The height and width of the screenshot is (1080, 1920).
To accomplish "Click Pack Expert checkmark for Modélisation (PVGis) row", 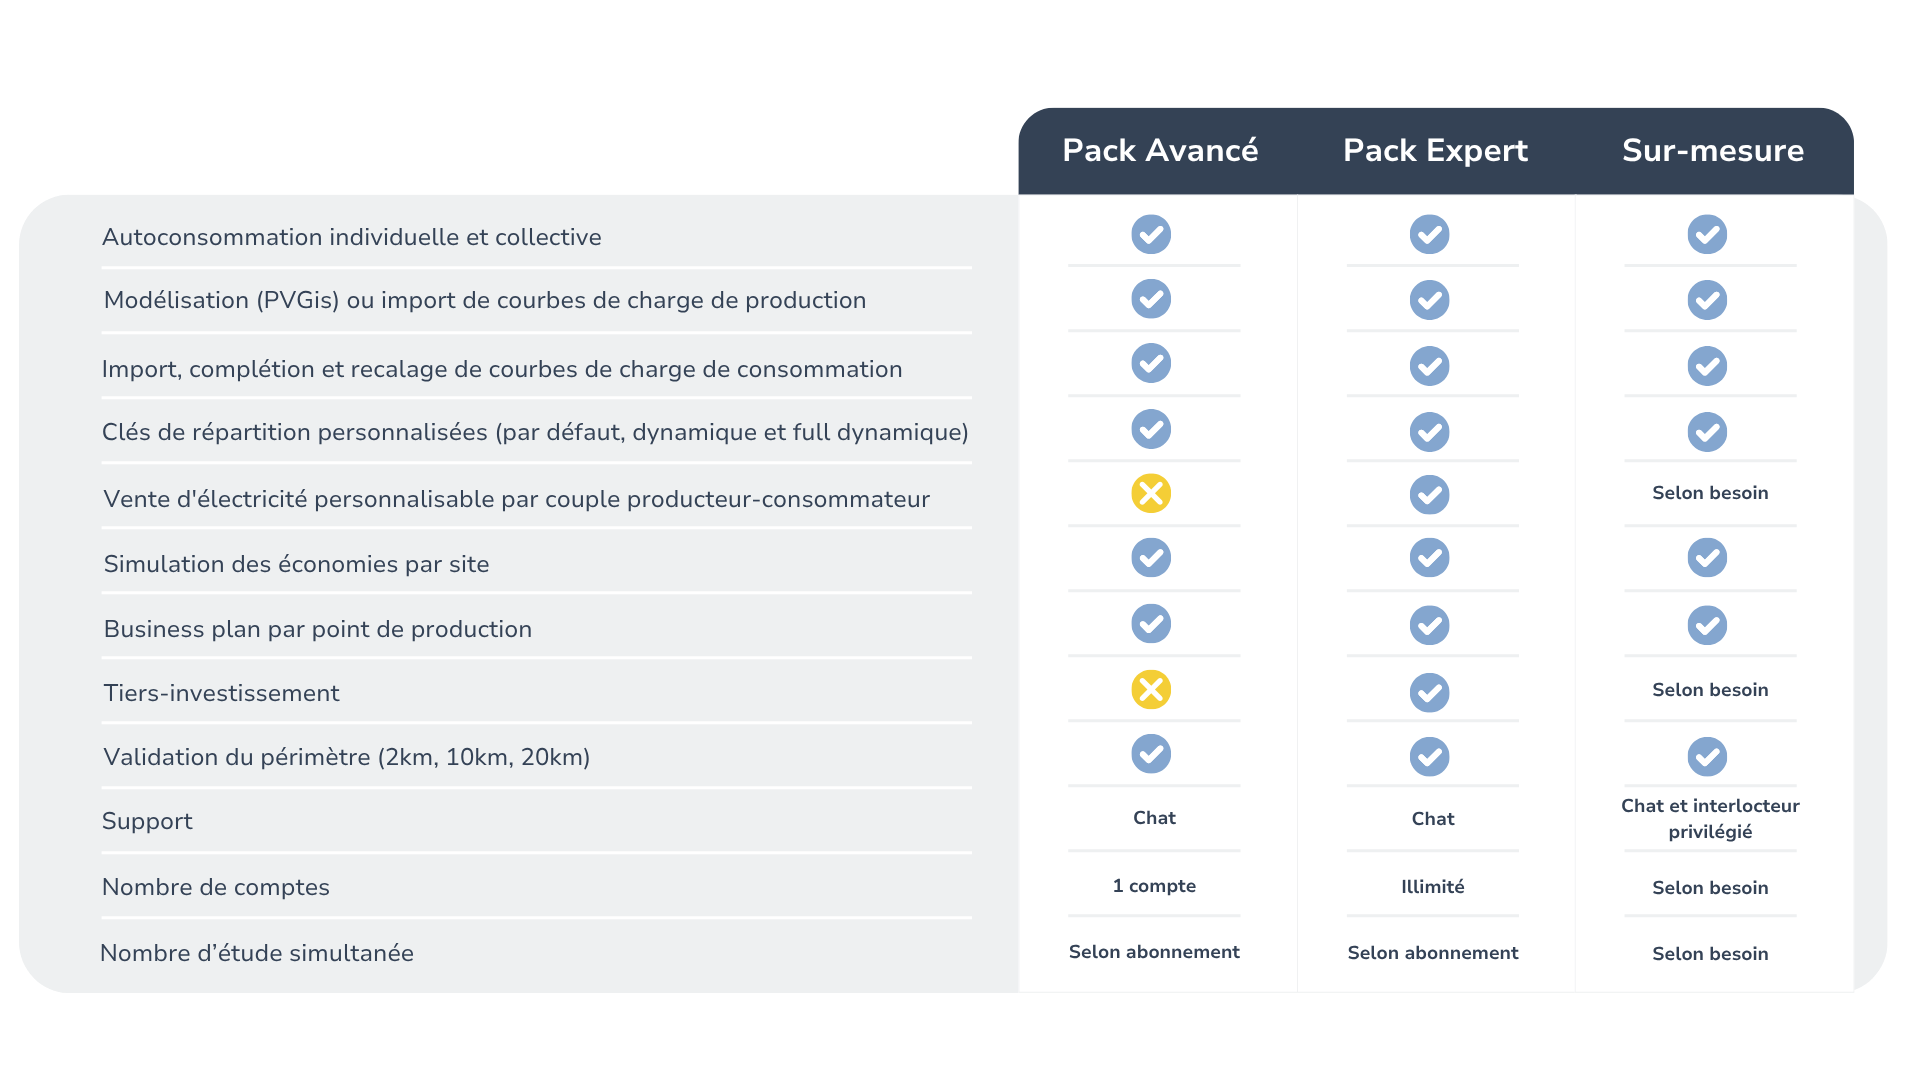I will coord(1429,300).
